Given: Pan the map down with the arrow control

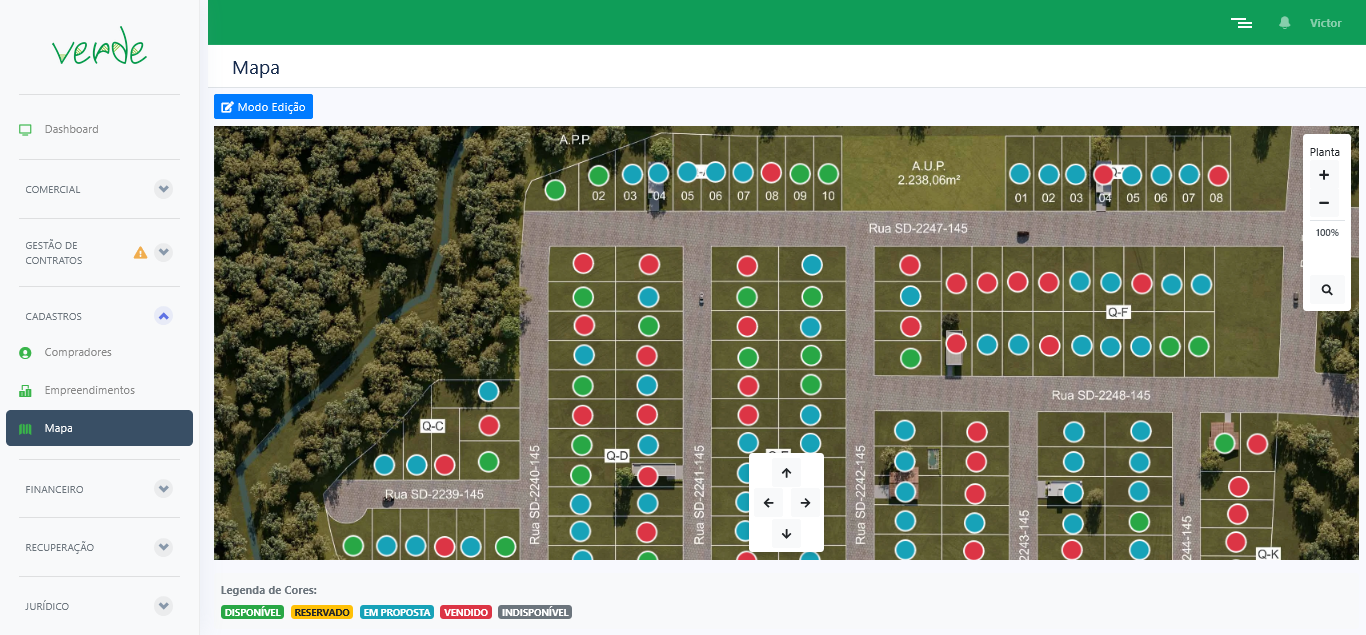Looking at the screenshot, I should point(786,534).
